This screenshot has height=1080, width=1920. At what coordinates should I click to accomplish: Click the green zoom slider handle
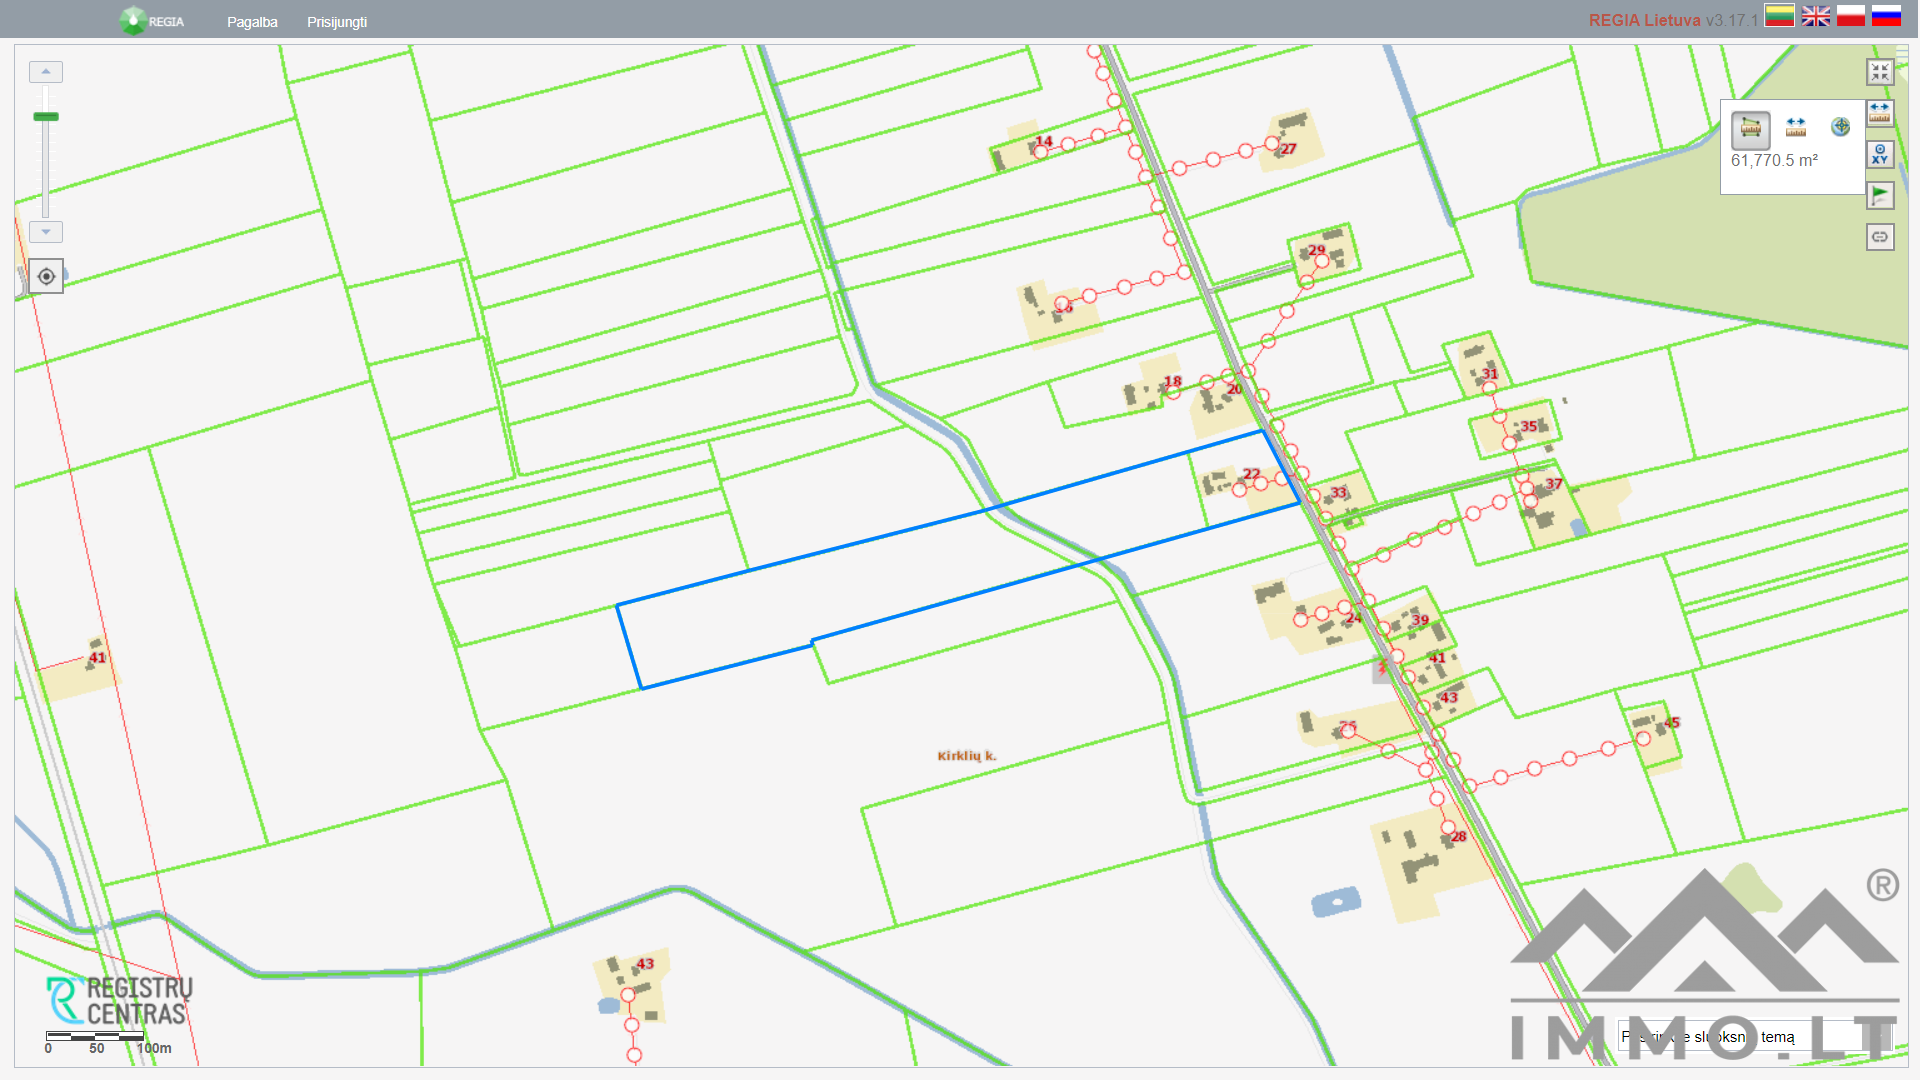click(46, 117)
